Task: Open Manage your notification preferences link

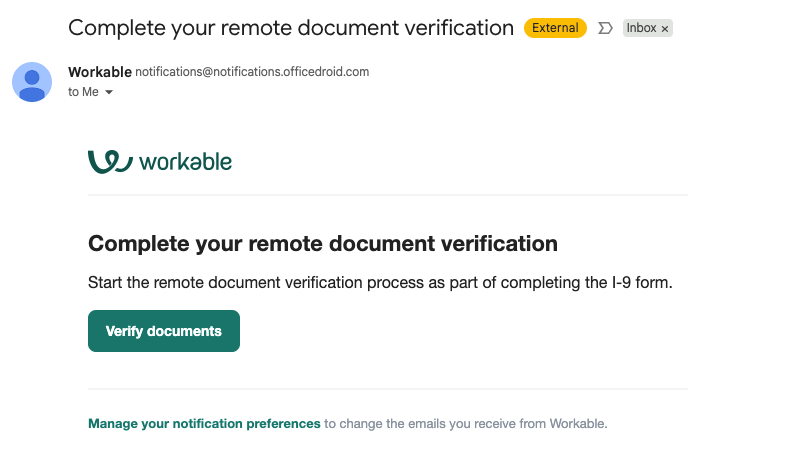Action: (x=204, y=424)
